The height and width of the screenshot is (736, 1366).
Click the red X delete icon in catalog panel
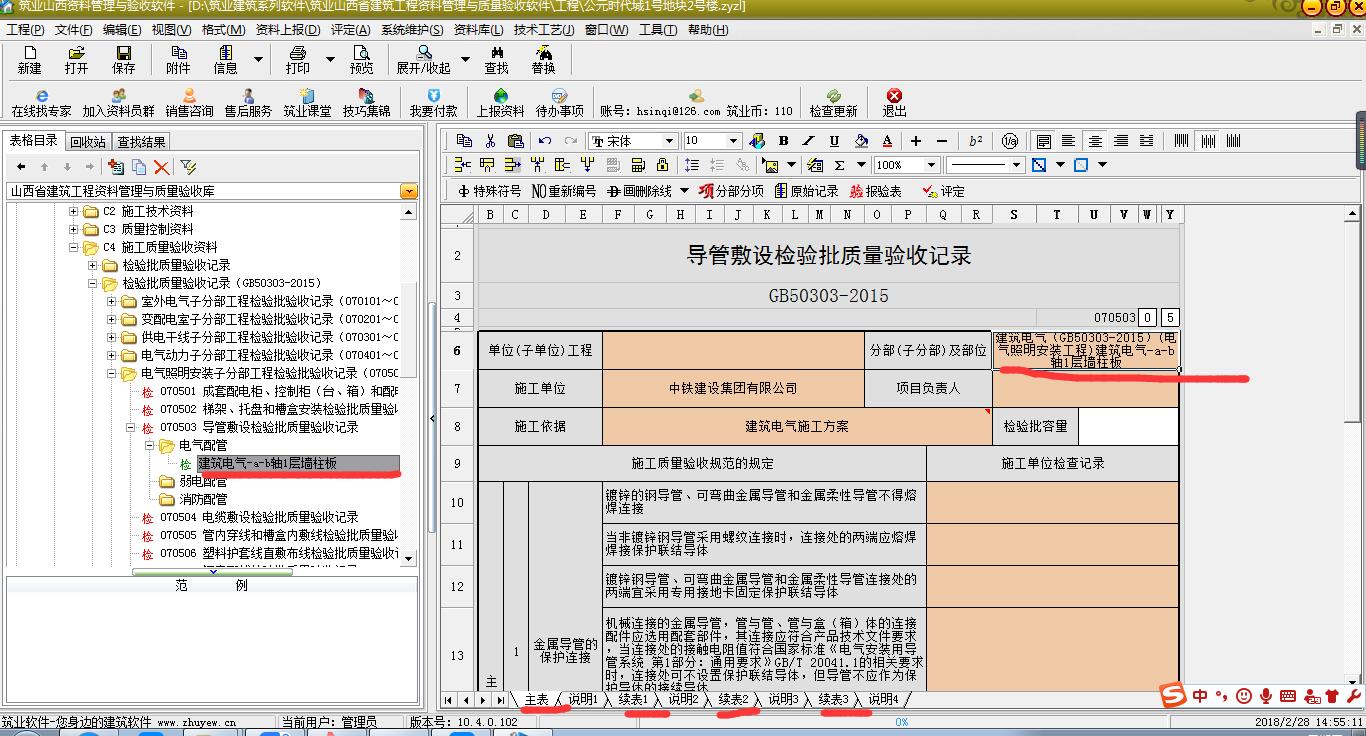click(161, 167)
